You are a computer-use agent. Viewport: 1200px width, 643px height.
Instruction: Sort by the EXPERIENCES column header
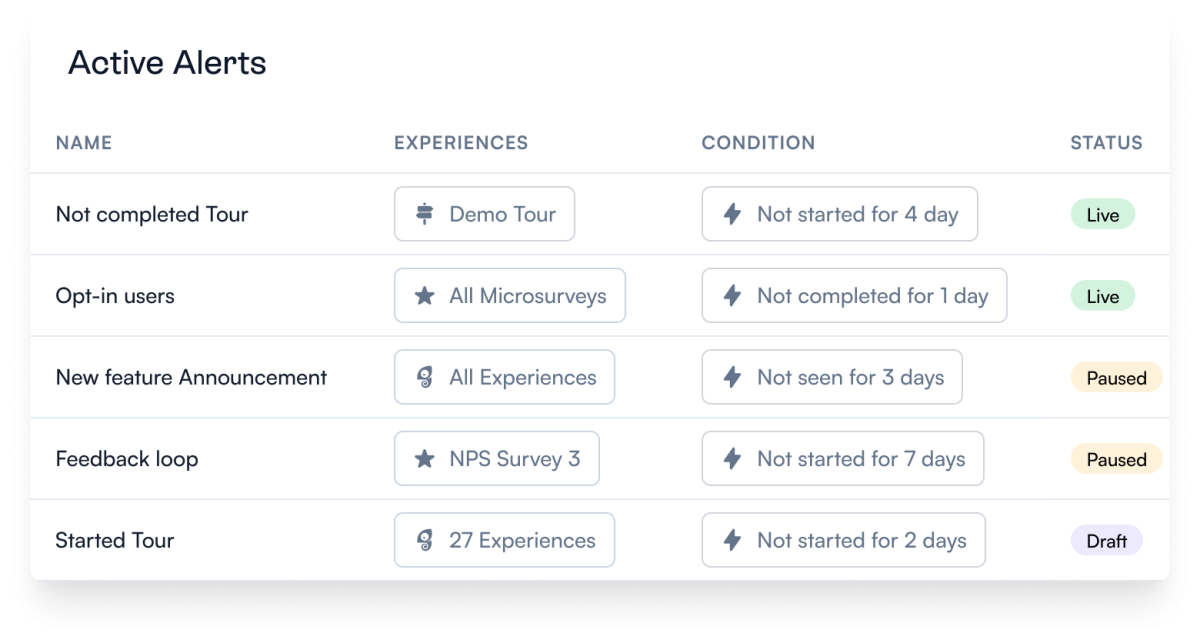tap(461, 143)
